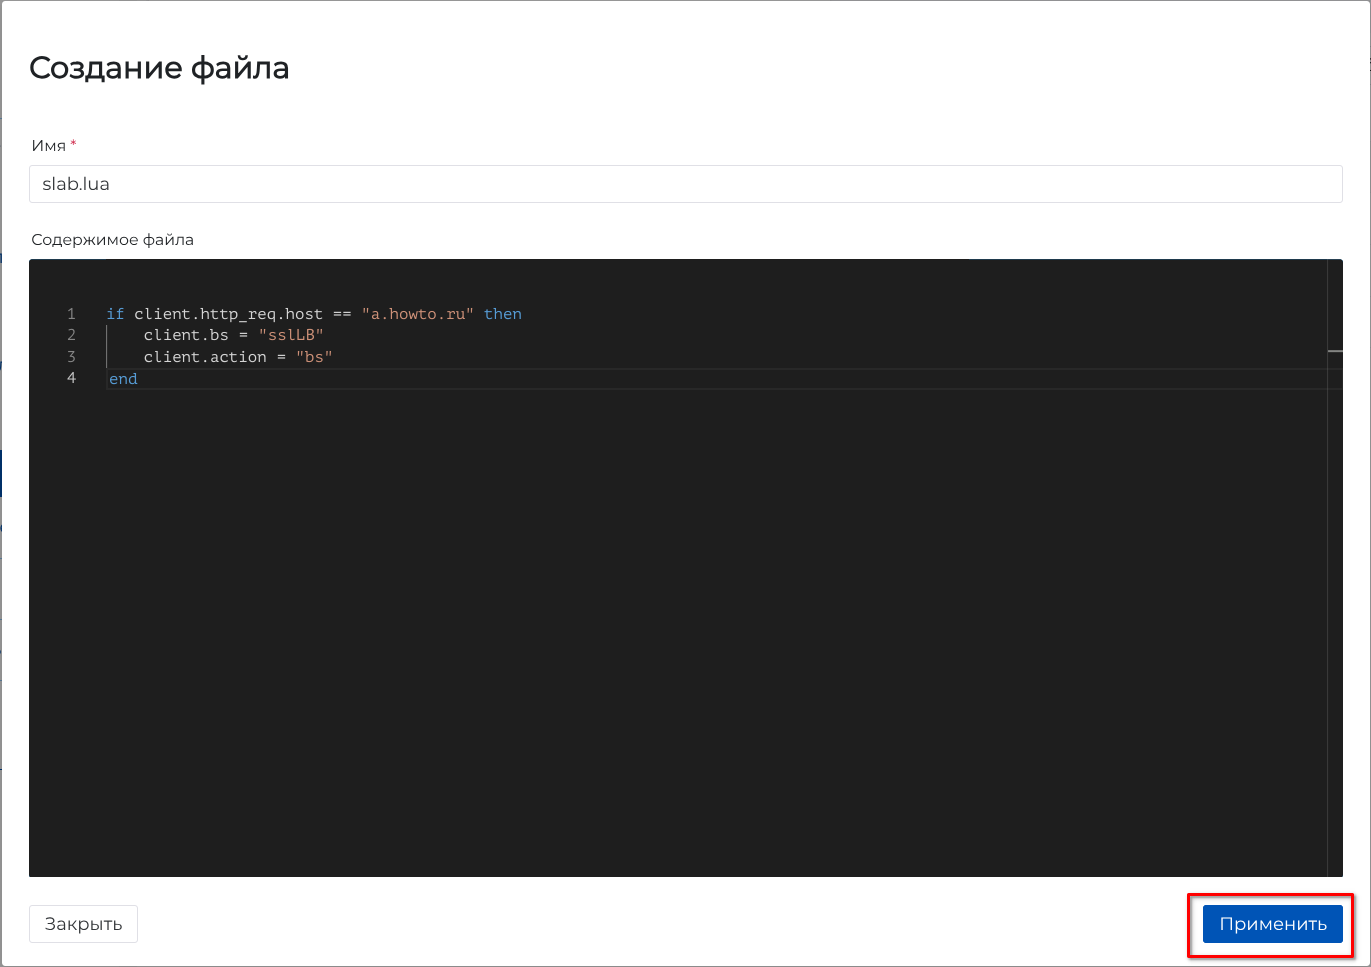Image resolution: width=1371 pixels, height=967 pixels.
Task: Click the editor's right-side overview ruler marker
Action: (1335, 352)
